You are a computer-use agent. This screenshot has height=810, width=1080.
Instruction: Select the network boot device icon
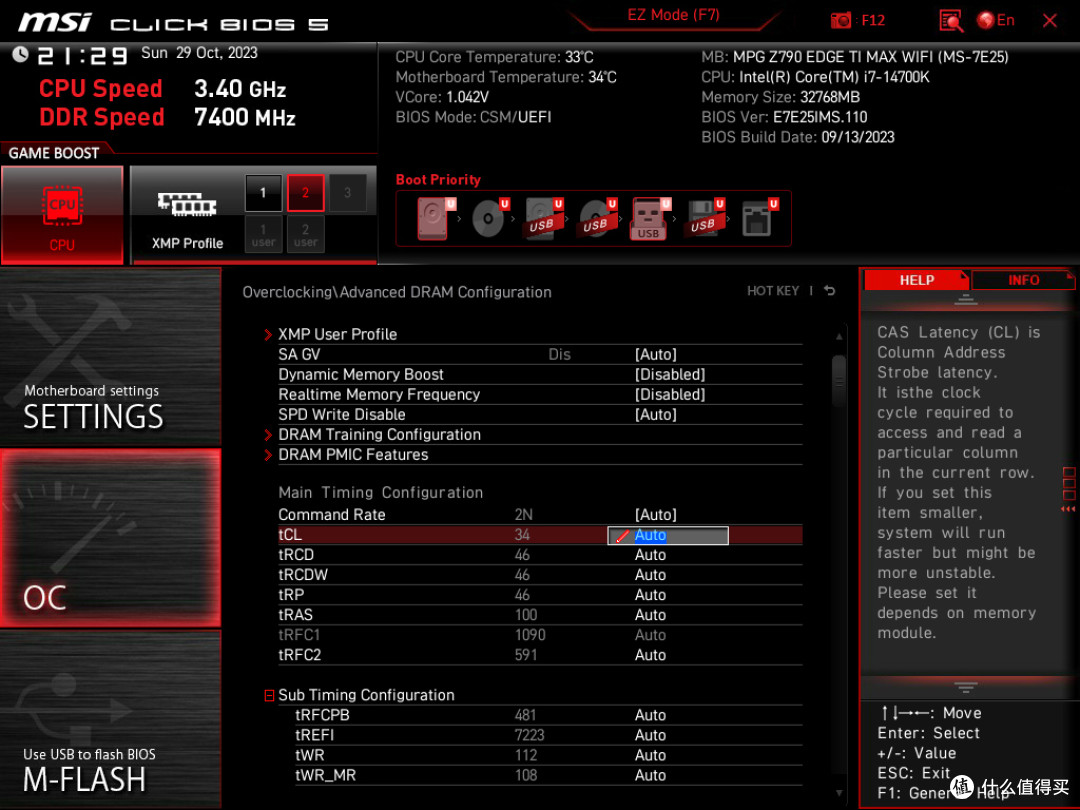point(759,218)
